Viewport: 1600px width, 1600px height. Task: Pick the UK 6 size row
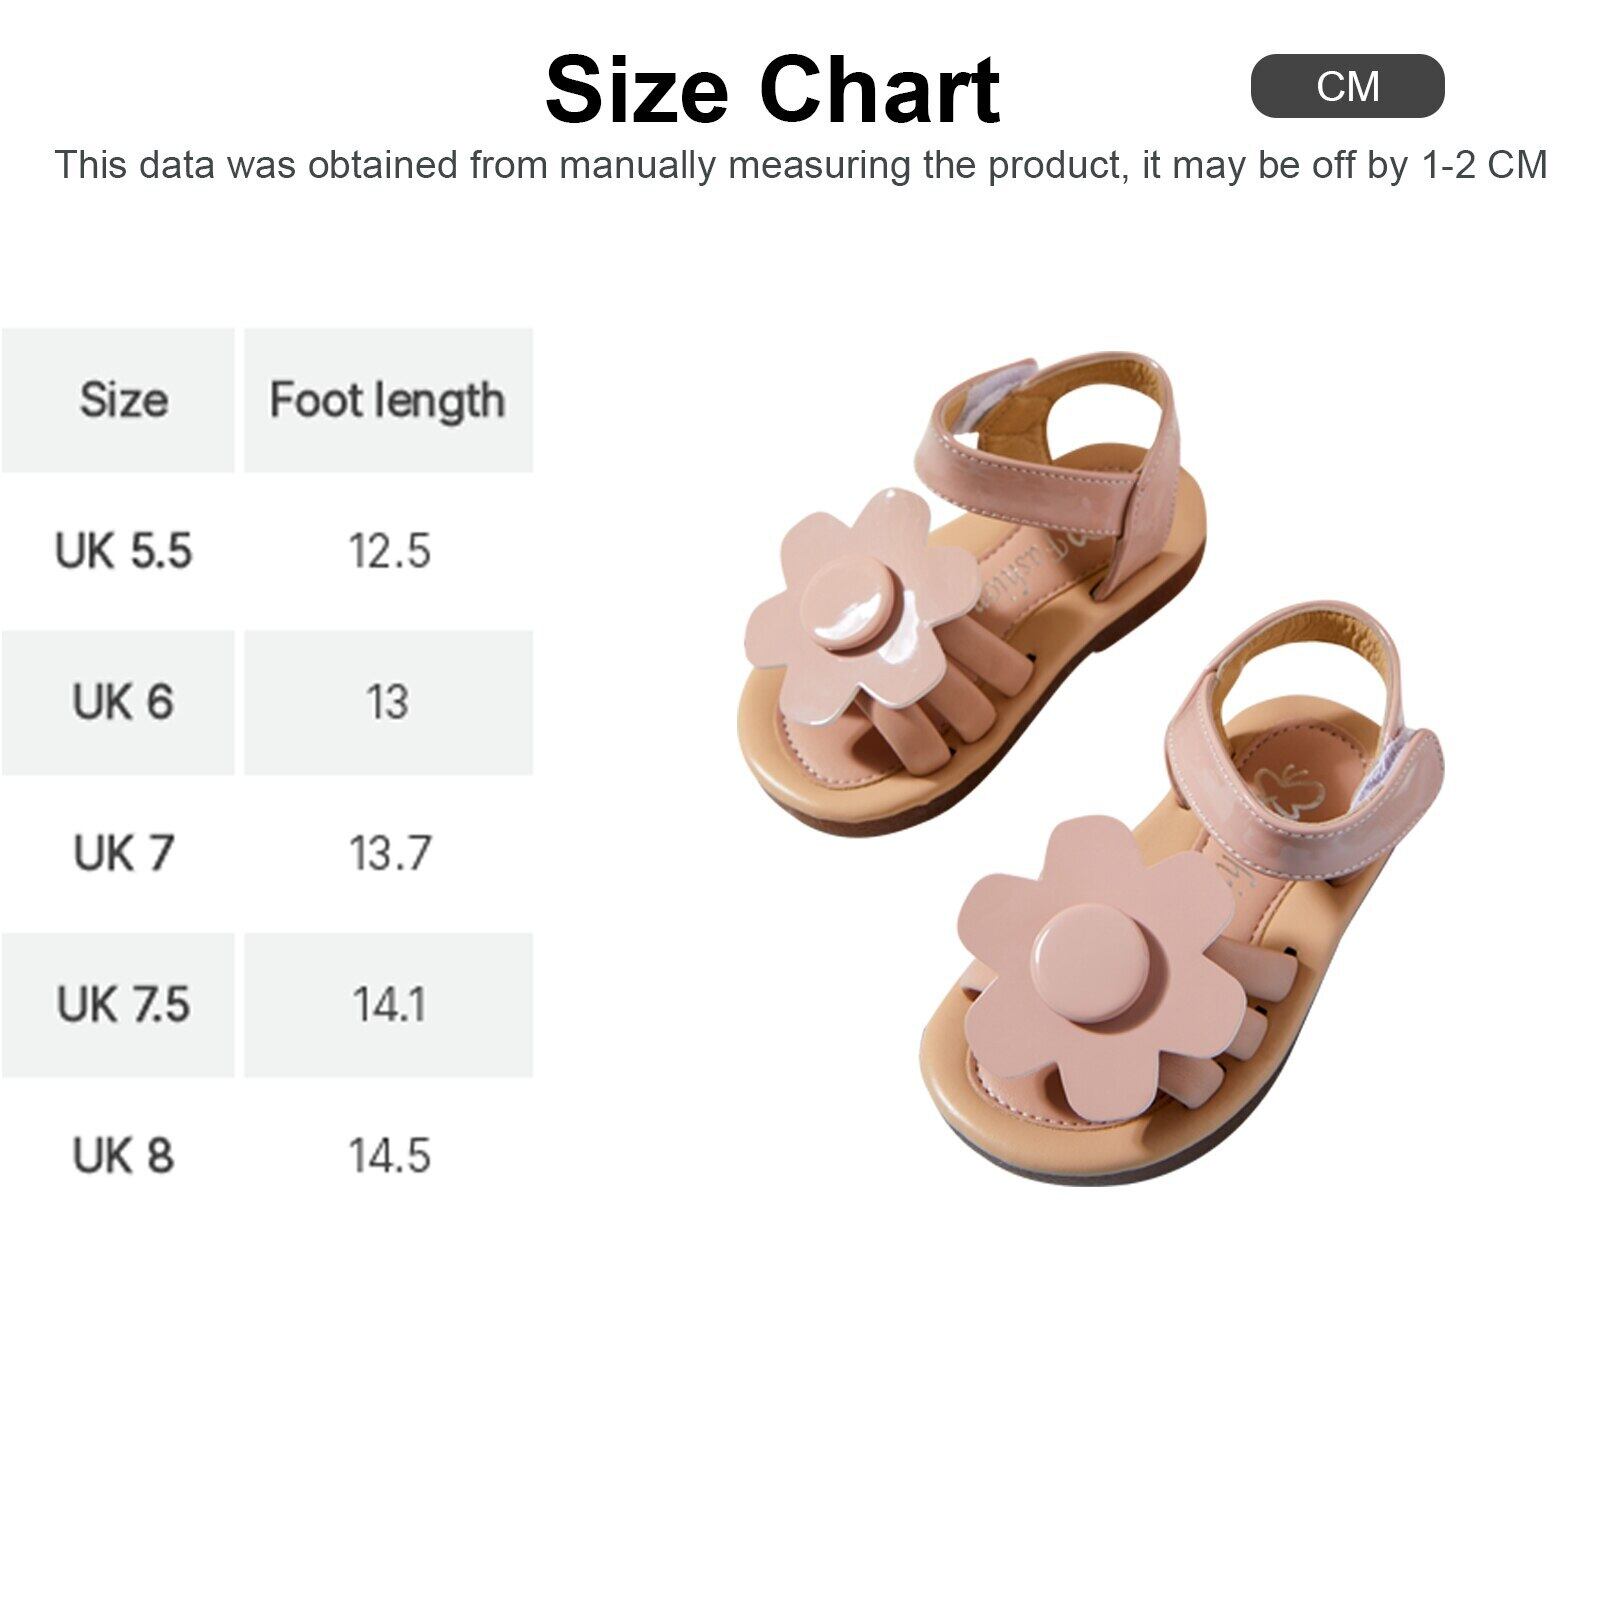(x=123, y=702)
